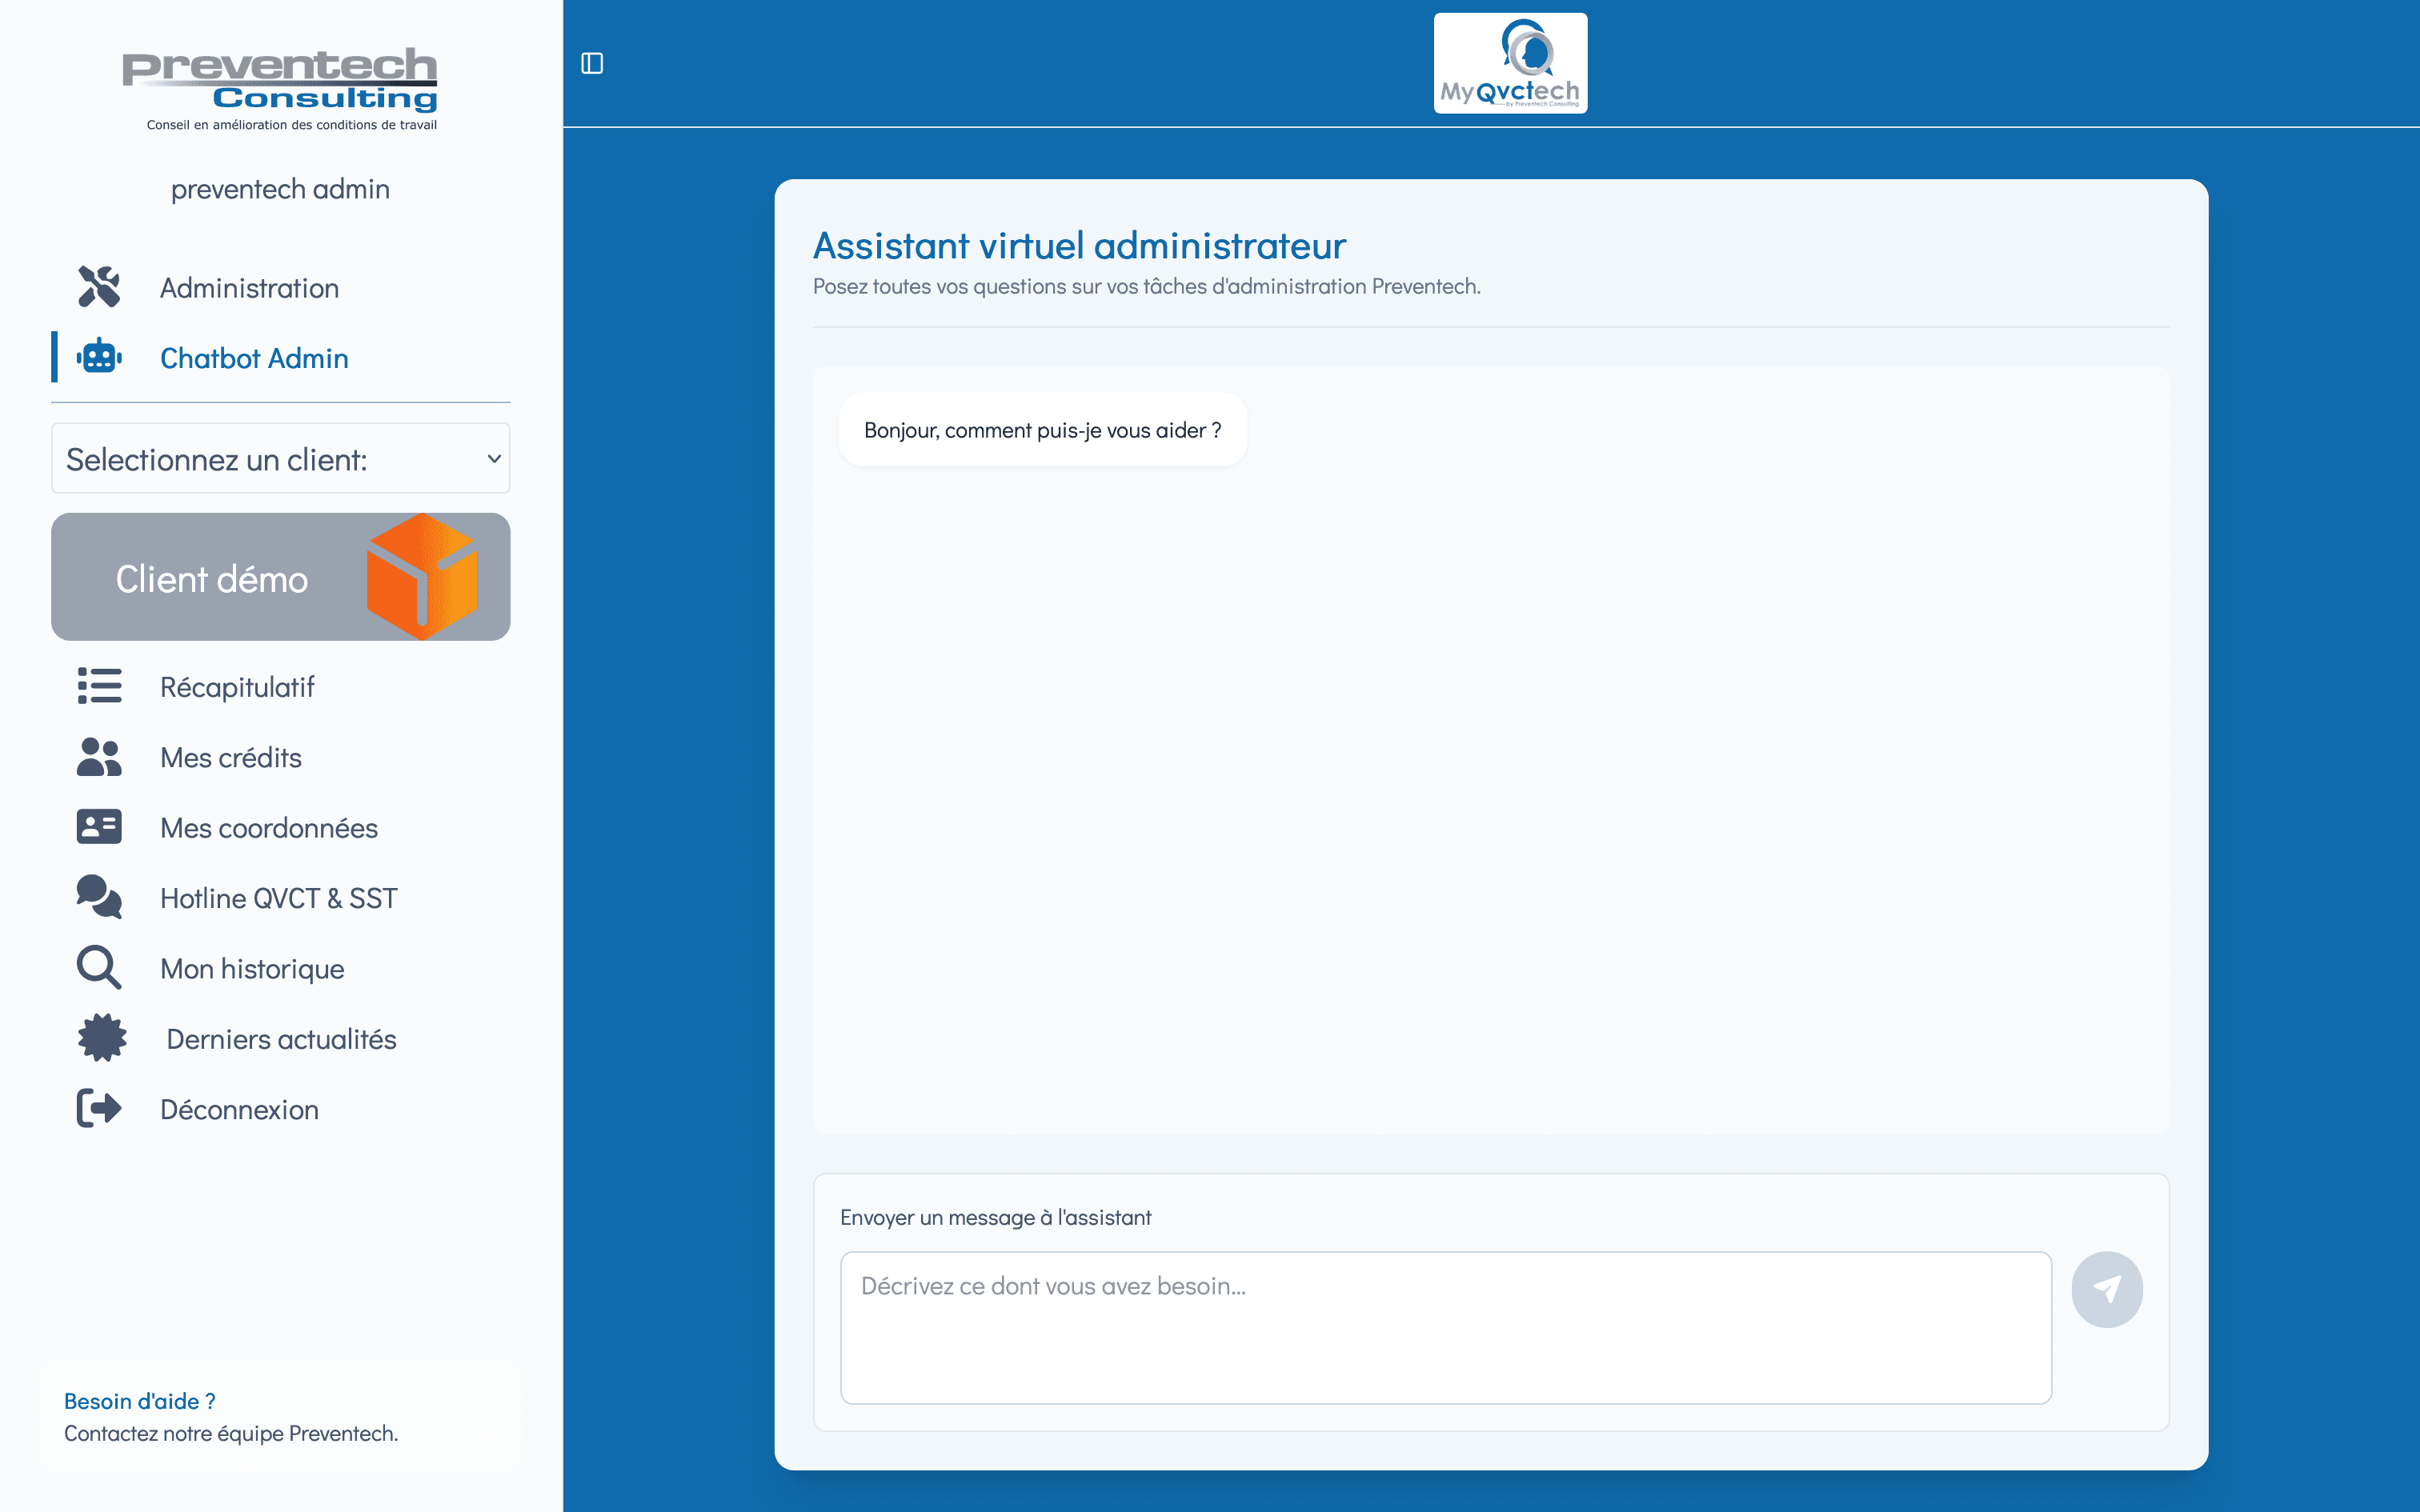Viewport: 2420px width, 1512px height.
Task: Open the Administration menu item
Action: pos(250,288)
